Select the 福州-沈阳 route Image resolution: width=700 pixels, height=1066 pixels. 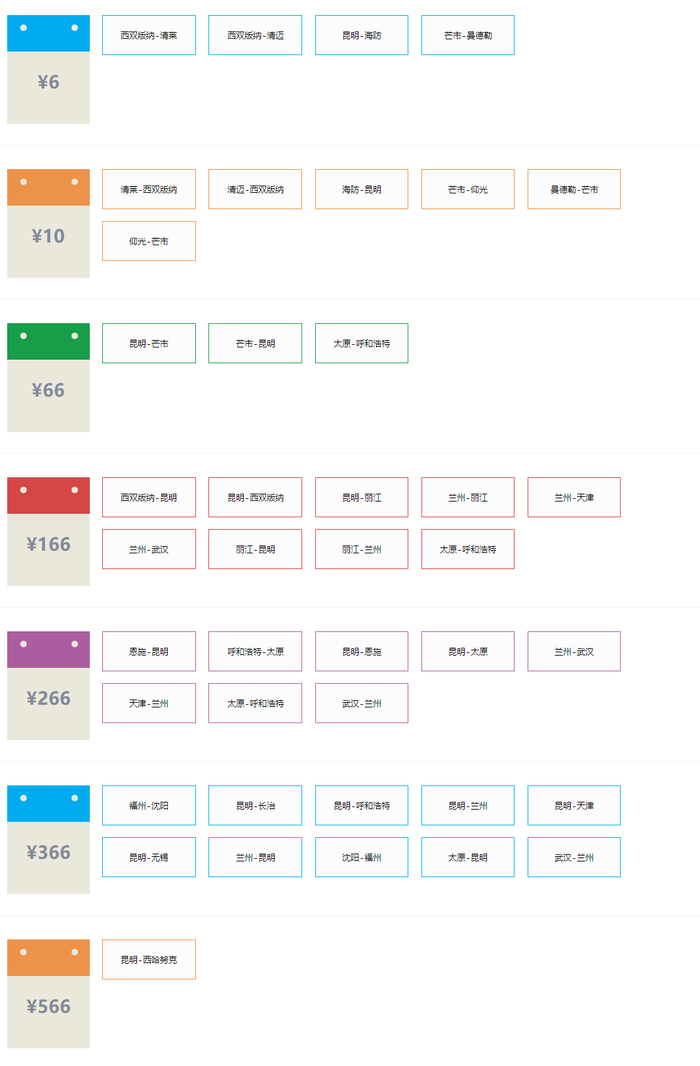coord(149,805)
